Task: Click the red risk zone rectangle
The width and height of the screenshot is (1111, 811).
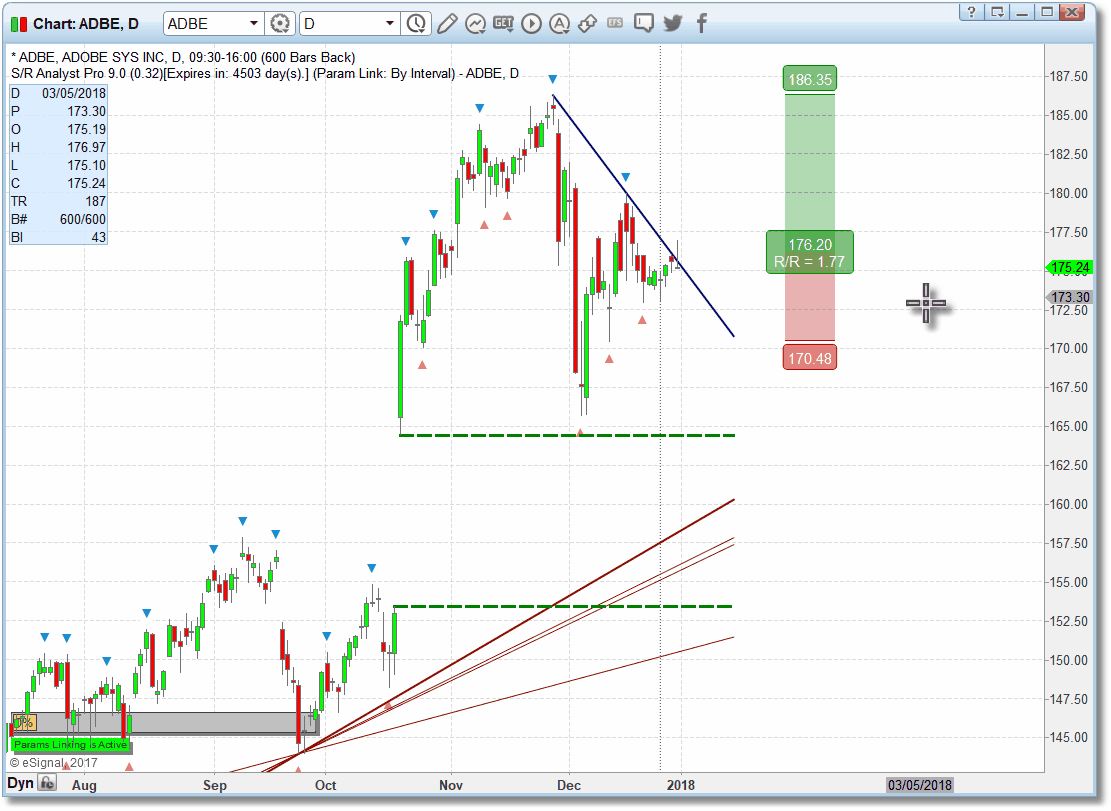Action: [810, 307]
